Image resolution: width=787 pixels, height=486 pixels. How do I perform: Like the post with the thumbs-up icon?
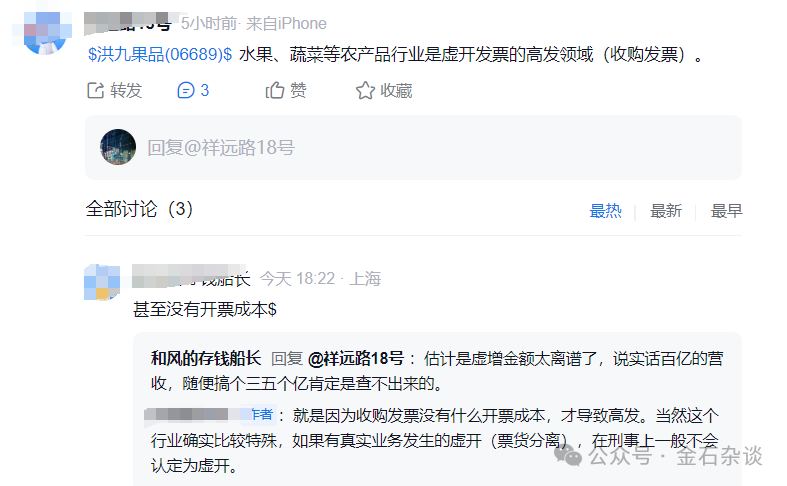275,90
